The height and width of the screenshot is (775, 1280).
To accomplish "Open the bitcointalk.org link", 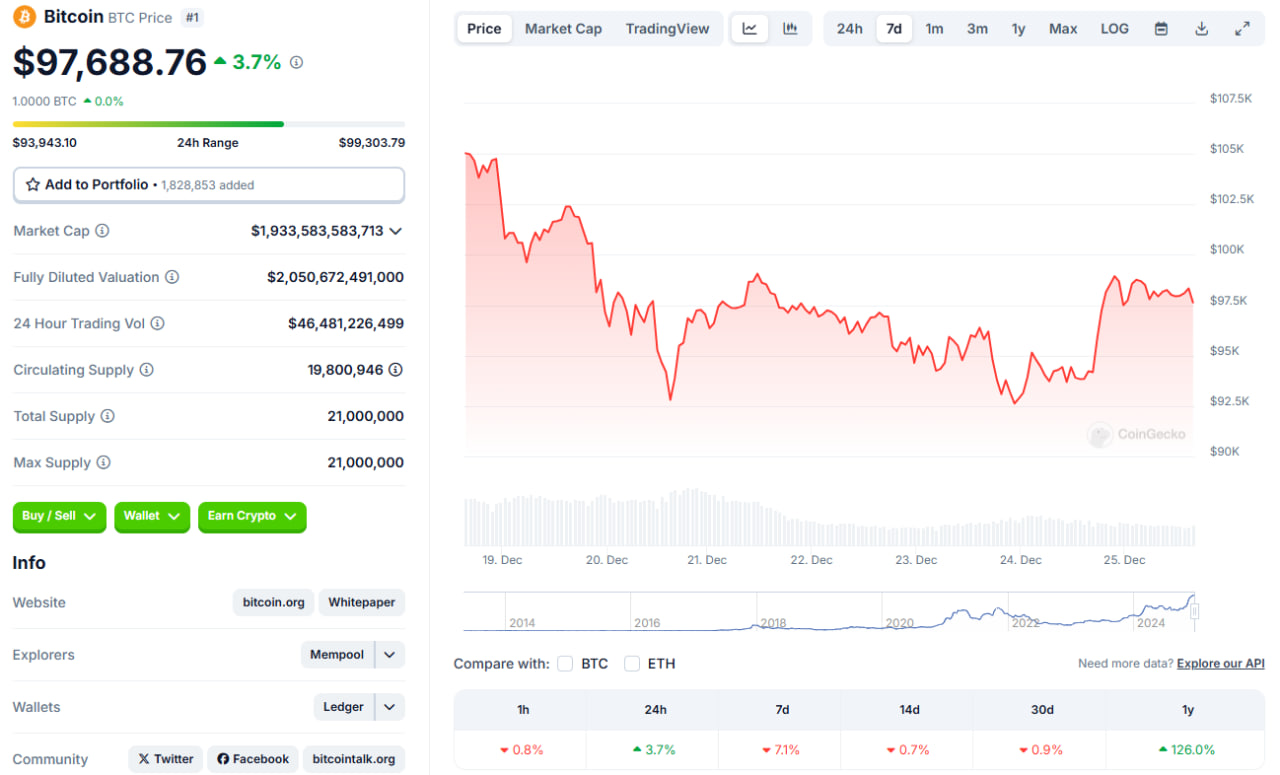I will pyautogui.click(x=353, y=759).
